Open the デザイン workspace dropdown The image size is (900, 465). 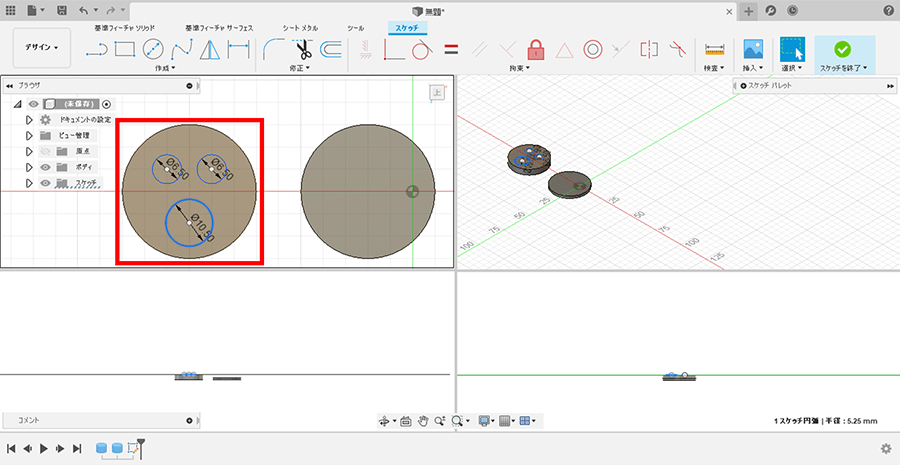point(41,47)
